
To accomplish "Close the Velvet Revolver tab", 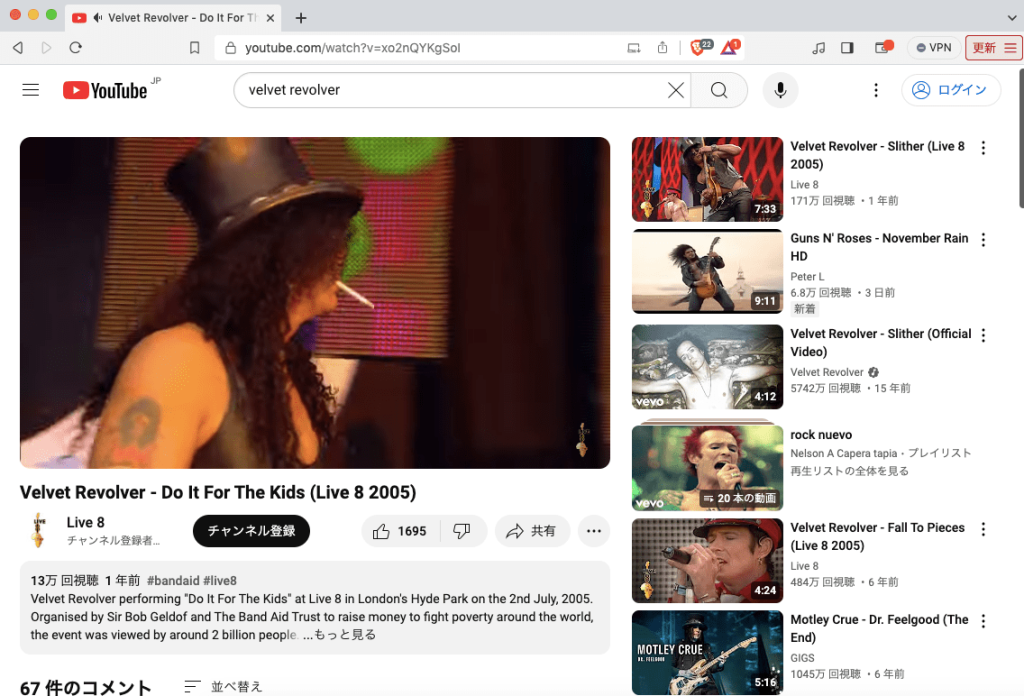I will click(270, 18).
